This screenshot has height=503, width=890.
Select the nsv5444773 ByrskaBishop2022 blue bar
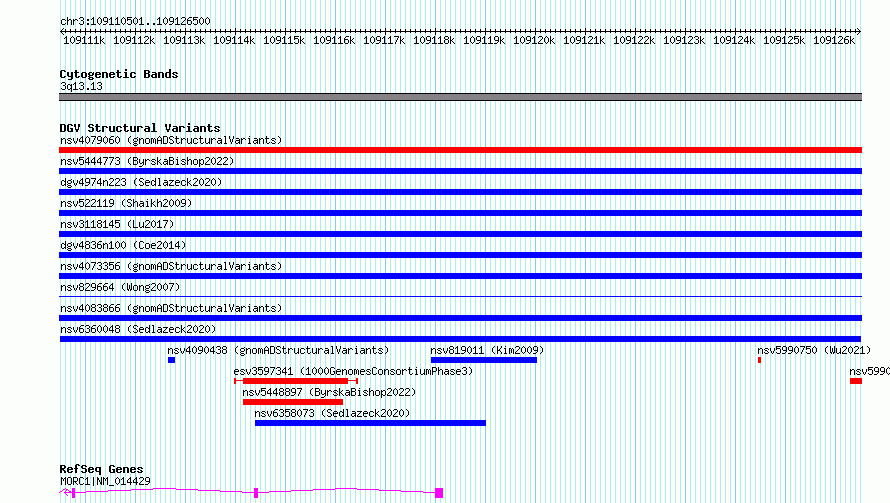tap(460, 171)
